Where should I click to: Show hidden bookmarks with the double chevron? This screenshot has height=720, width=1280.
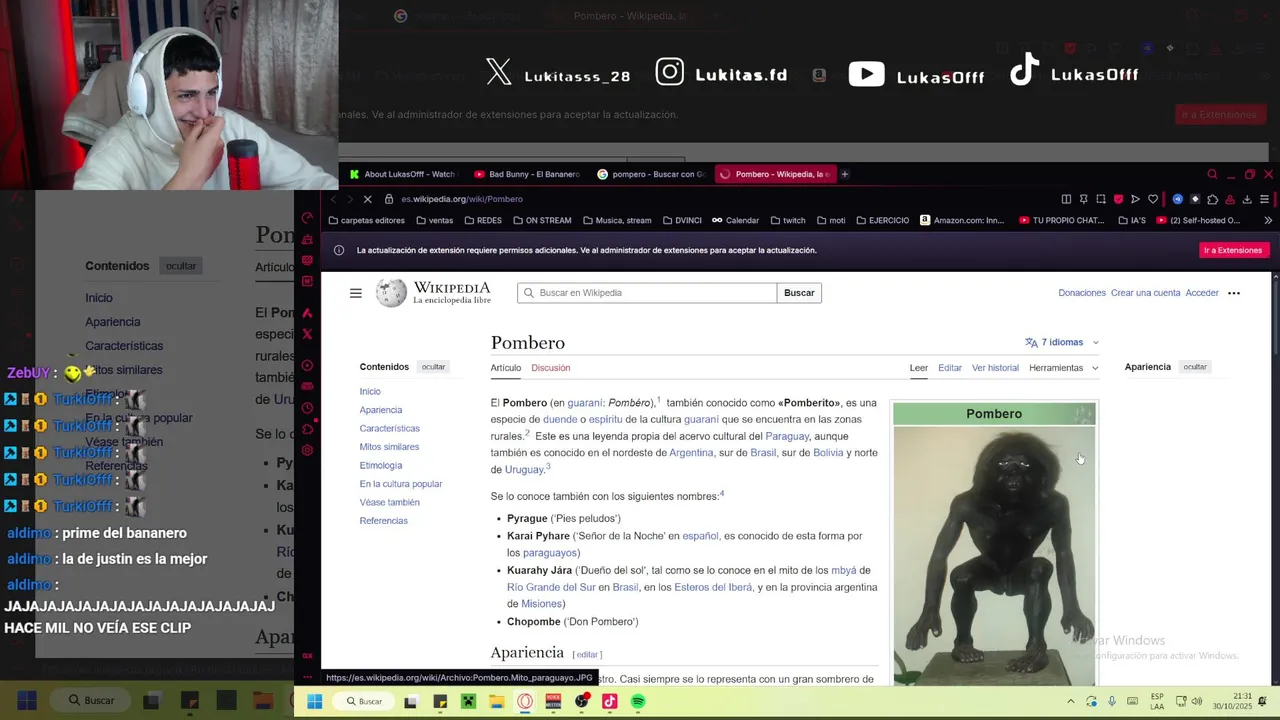tap(1267, 220)
